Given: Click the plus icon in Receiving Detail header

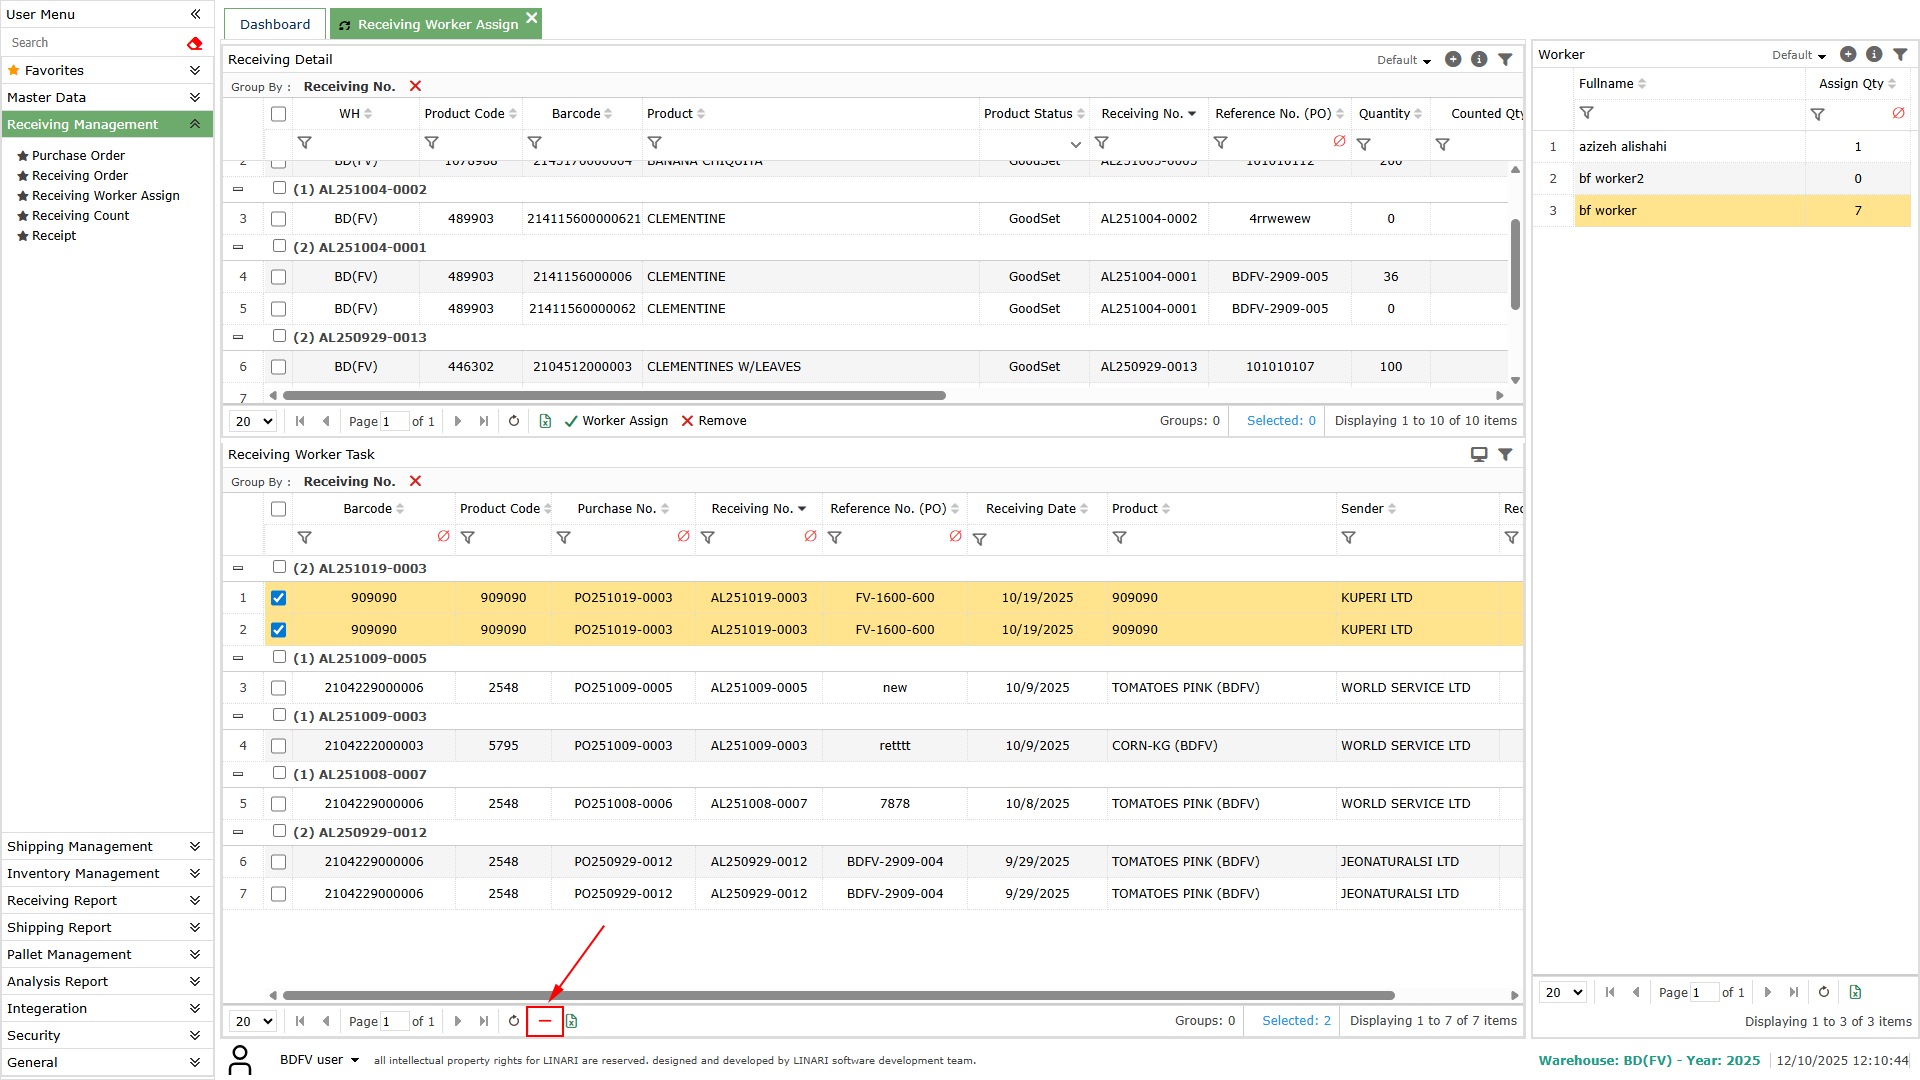Looking at the screenshot, I should [1453, 60].
